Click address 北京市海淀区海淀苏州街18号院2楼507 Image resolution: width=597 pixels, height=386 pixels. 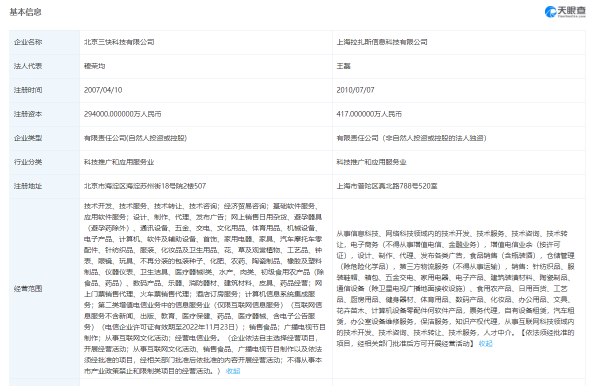pos(145,186)
